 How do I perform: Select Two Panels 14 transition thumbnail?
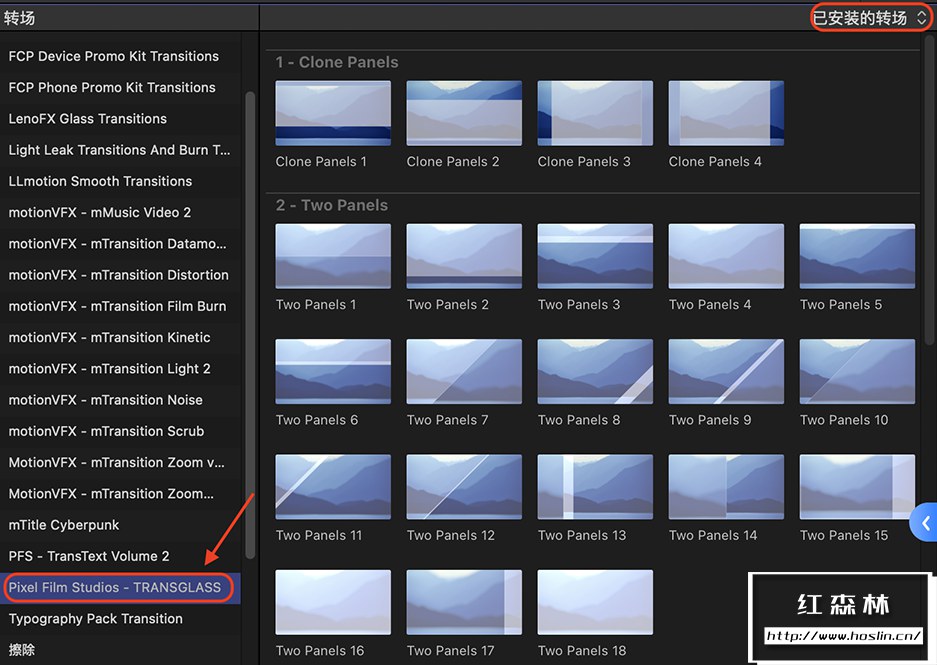tap(726, 487)
